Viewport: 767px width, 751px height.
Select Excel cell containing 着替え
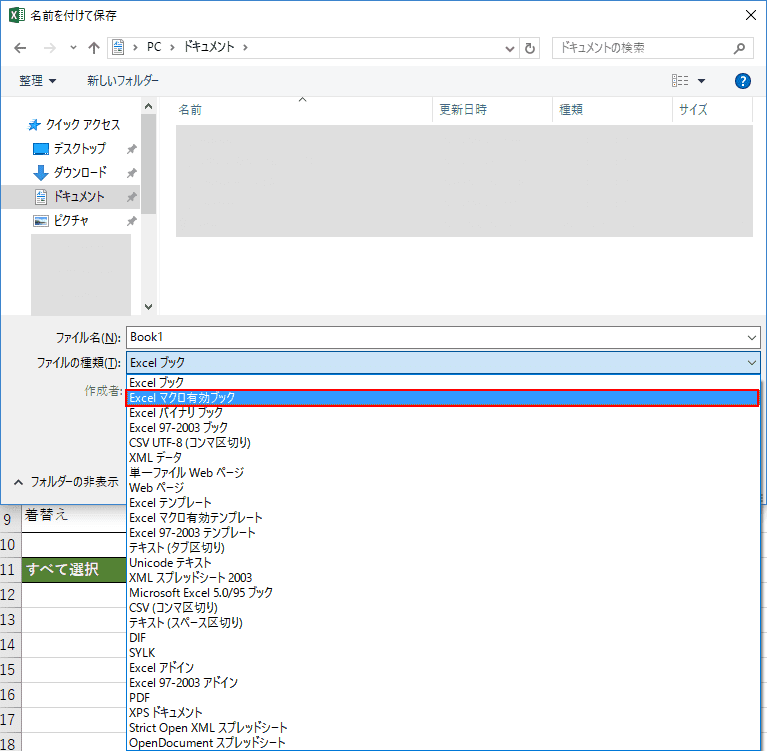point(73,519)
